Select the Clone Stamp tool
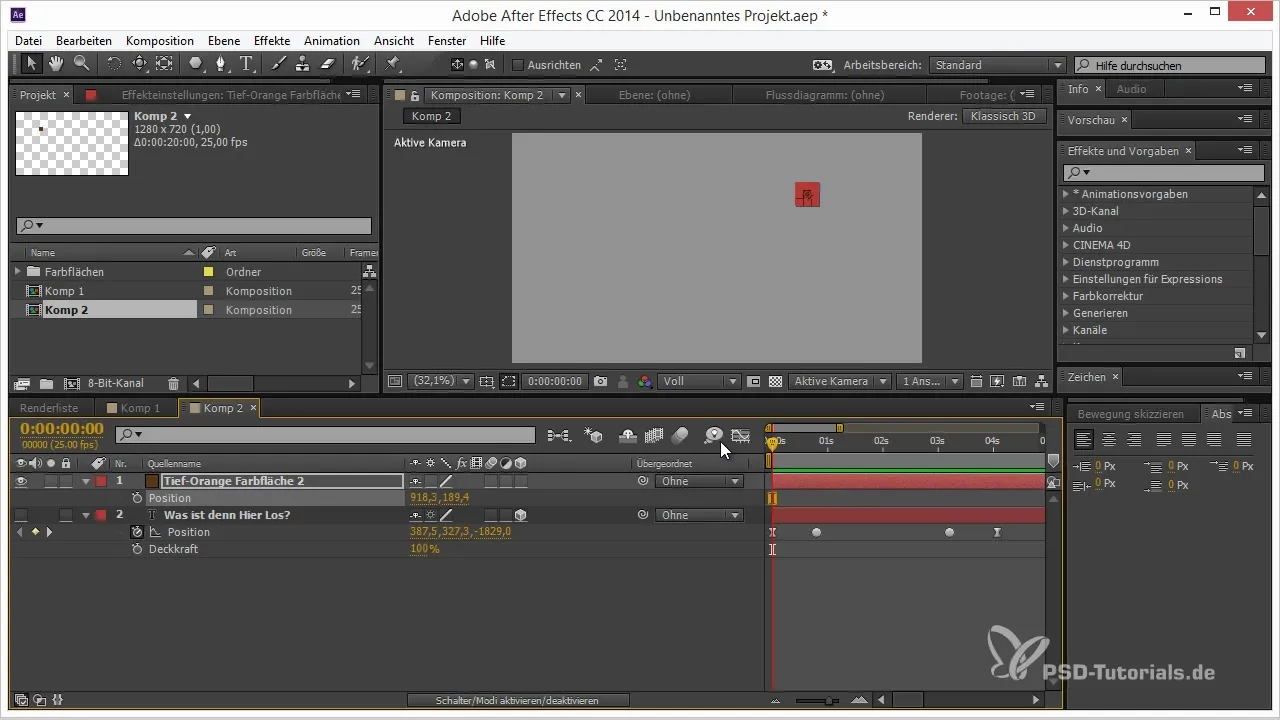Image resolution: width=1280 pixels, height=720 pixels. 302,64
